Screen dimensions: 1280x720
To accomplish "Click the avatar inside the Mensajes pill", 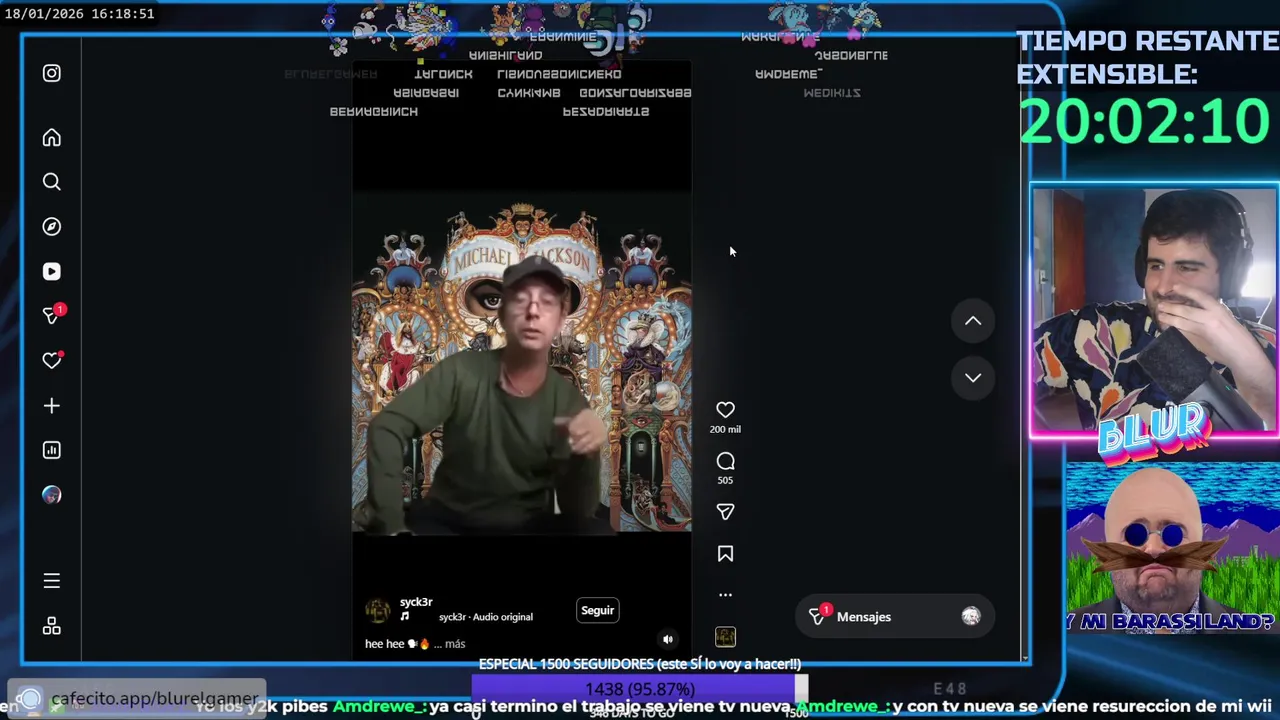I will pyautogui.click(x=971, y=617).
